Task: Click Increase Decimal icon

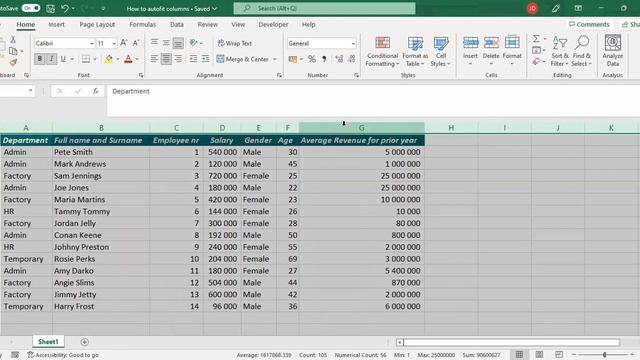Action: point(339,59)
